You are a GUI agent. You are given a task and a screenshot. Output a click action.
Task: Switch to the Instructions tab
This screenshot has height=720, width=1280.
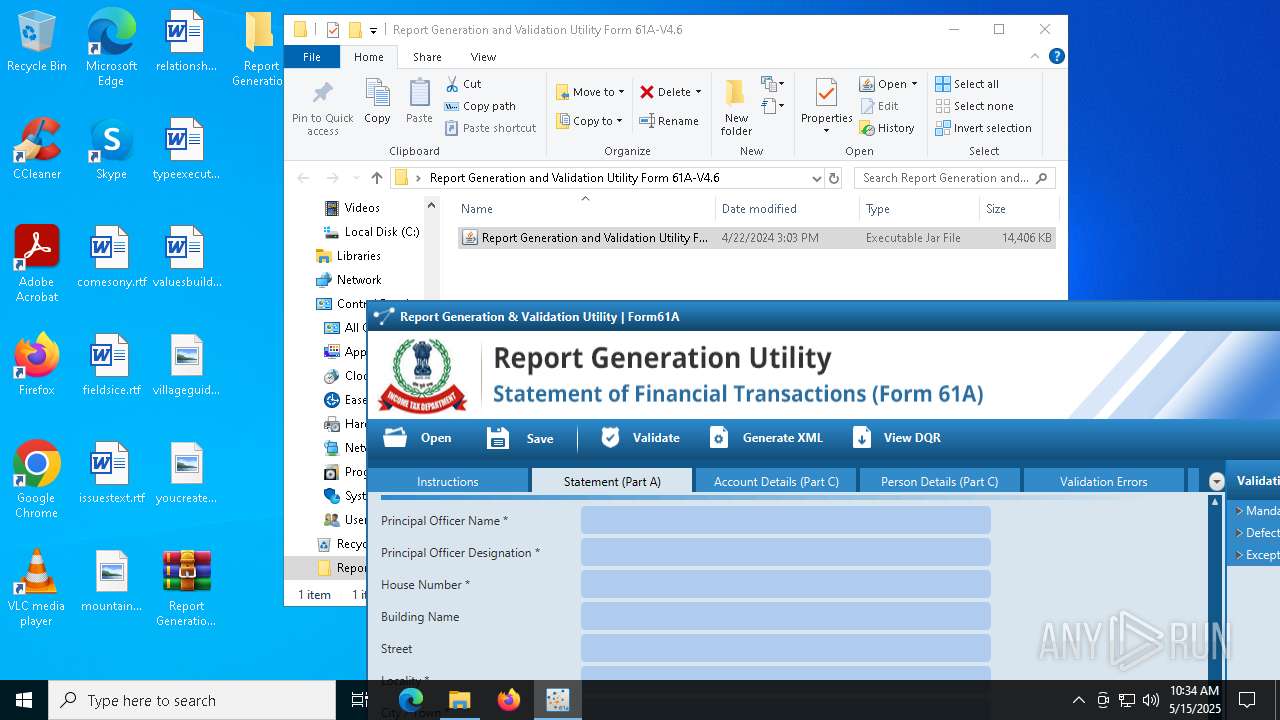(x=447, y=481)
